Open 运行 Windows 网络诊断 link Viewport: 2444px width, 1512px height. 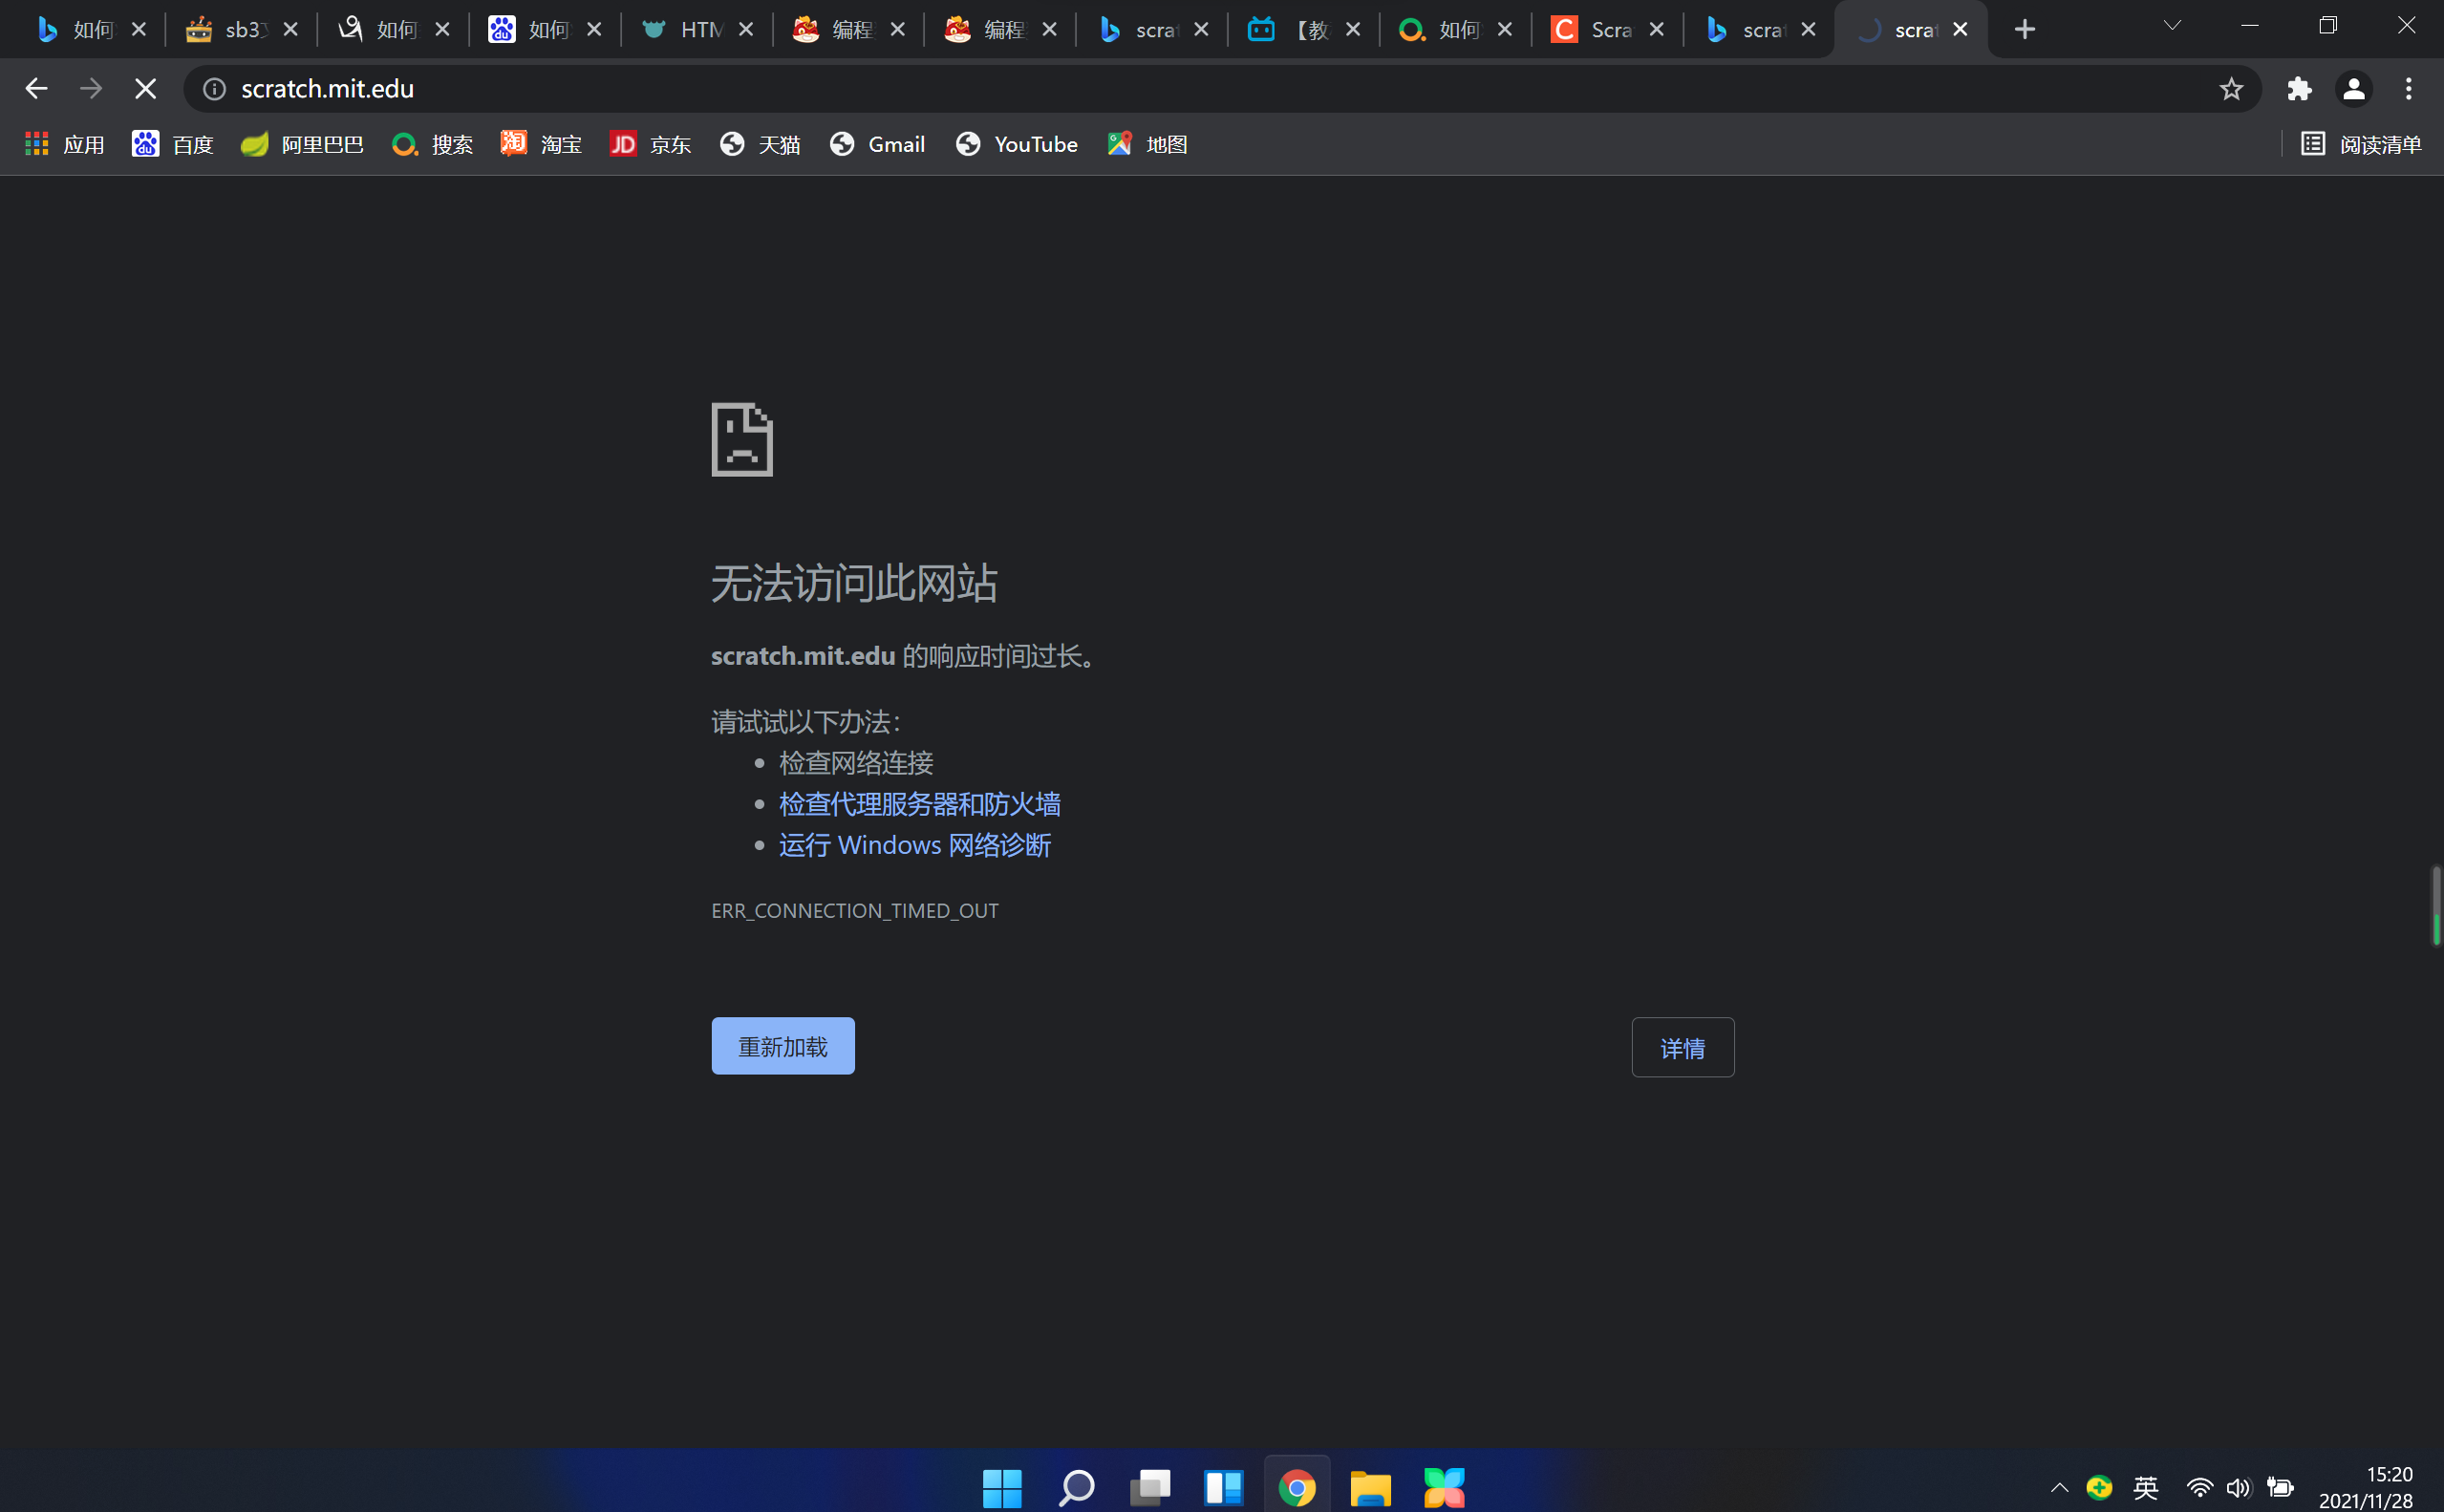[915, 845]
